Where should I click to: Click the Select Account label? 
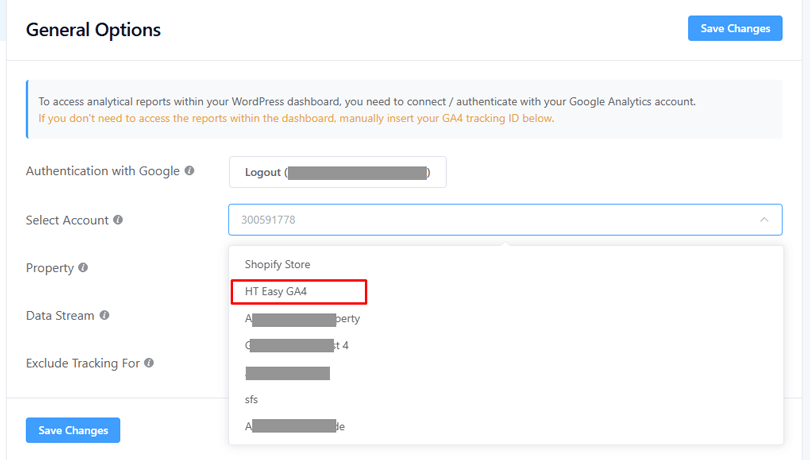pyautogui.click(x=67, y=220)
